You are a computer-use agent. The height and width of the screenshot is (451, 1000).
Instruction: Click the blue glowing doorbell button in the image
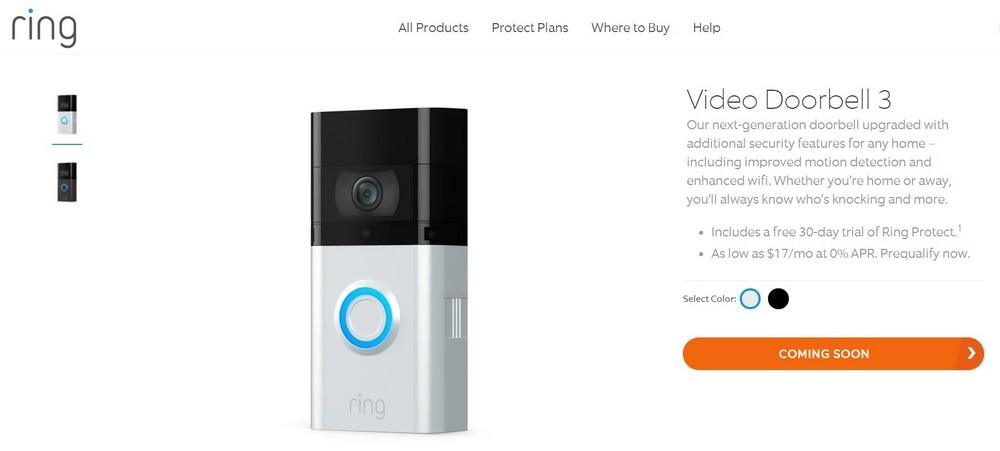point(367,317)
